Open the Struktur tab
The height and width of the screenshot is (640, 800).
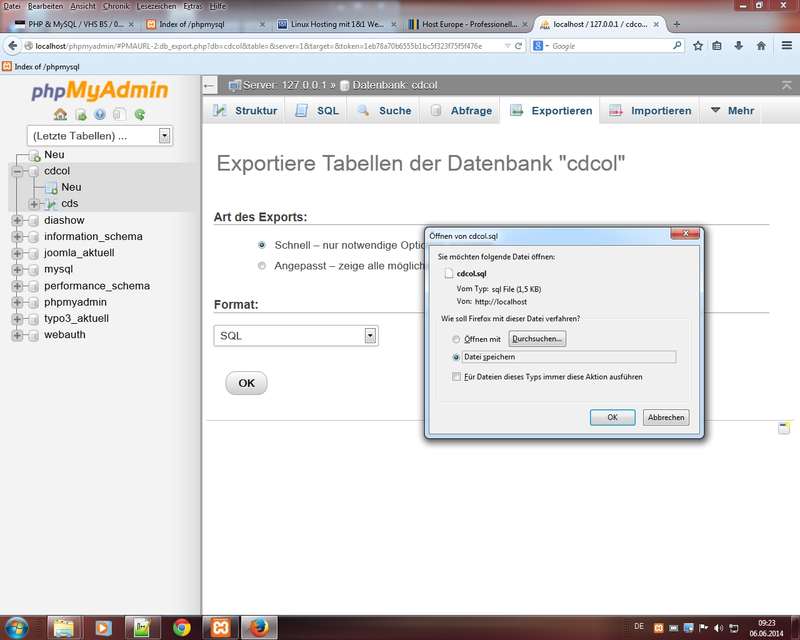(245, 111)
